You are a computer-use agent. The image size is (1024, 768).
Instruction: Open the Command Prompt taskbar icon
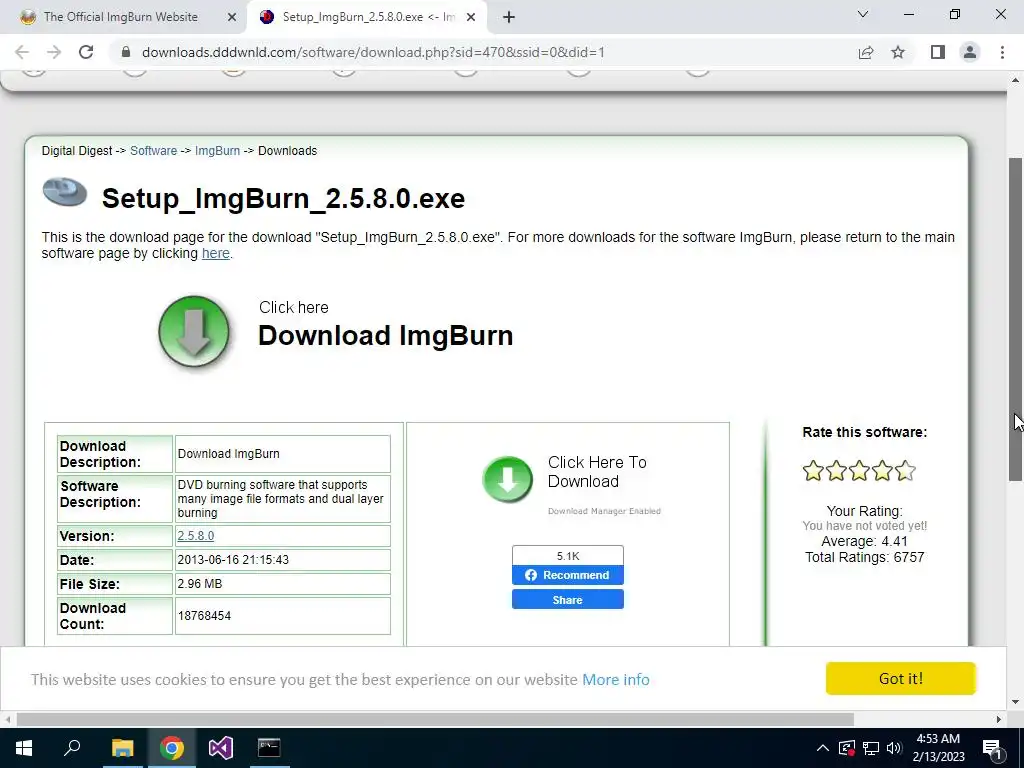[x=269, y=748]
